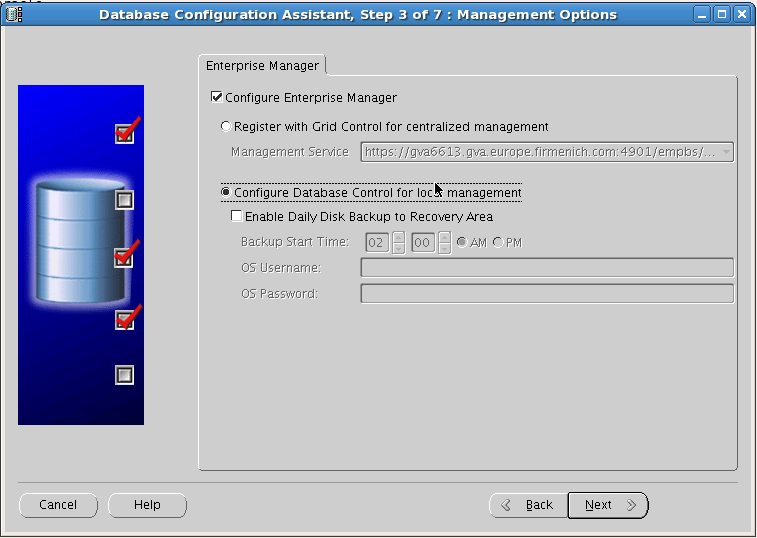Screen dimensions: 757x538
Task: Maximize the Database Configuration Assistant window
Action: pyautogui.click(x=722, y=14)
